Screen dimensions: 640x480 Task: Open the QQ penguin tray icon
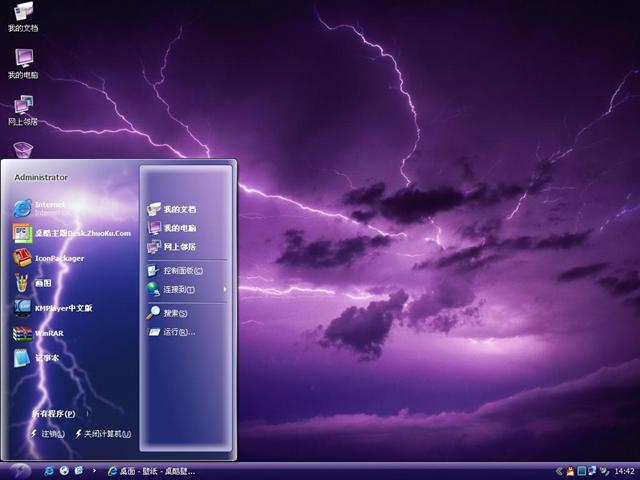[571, 471]
